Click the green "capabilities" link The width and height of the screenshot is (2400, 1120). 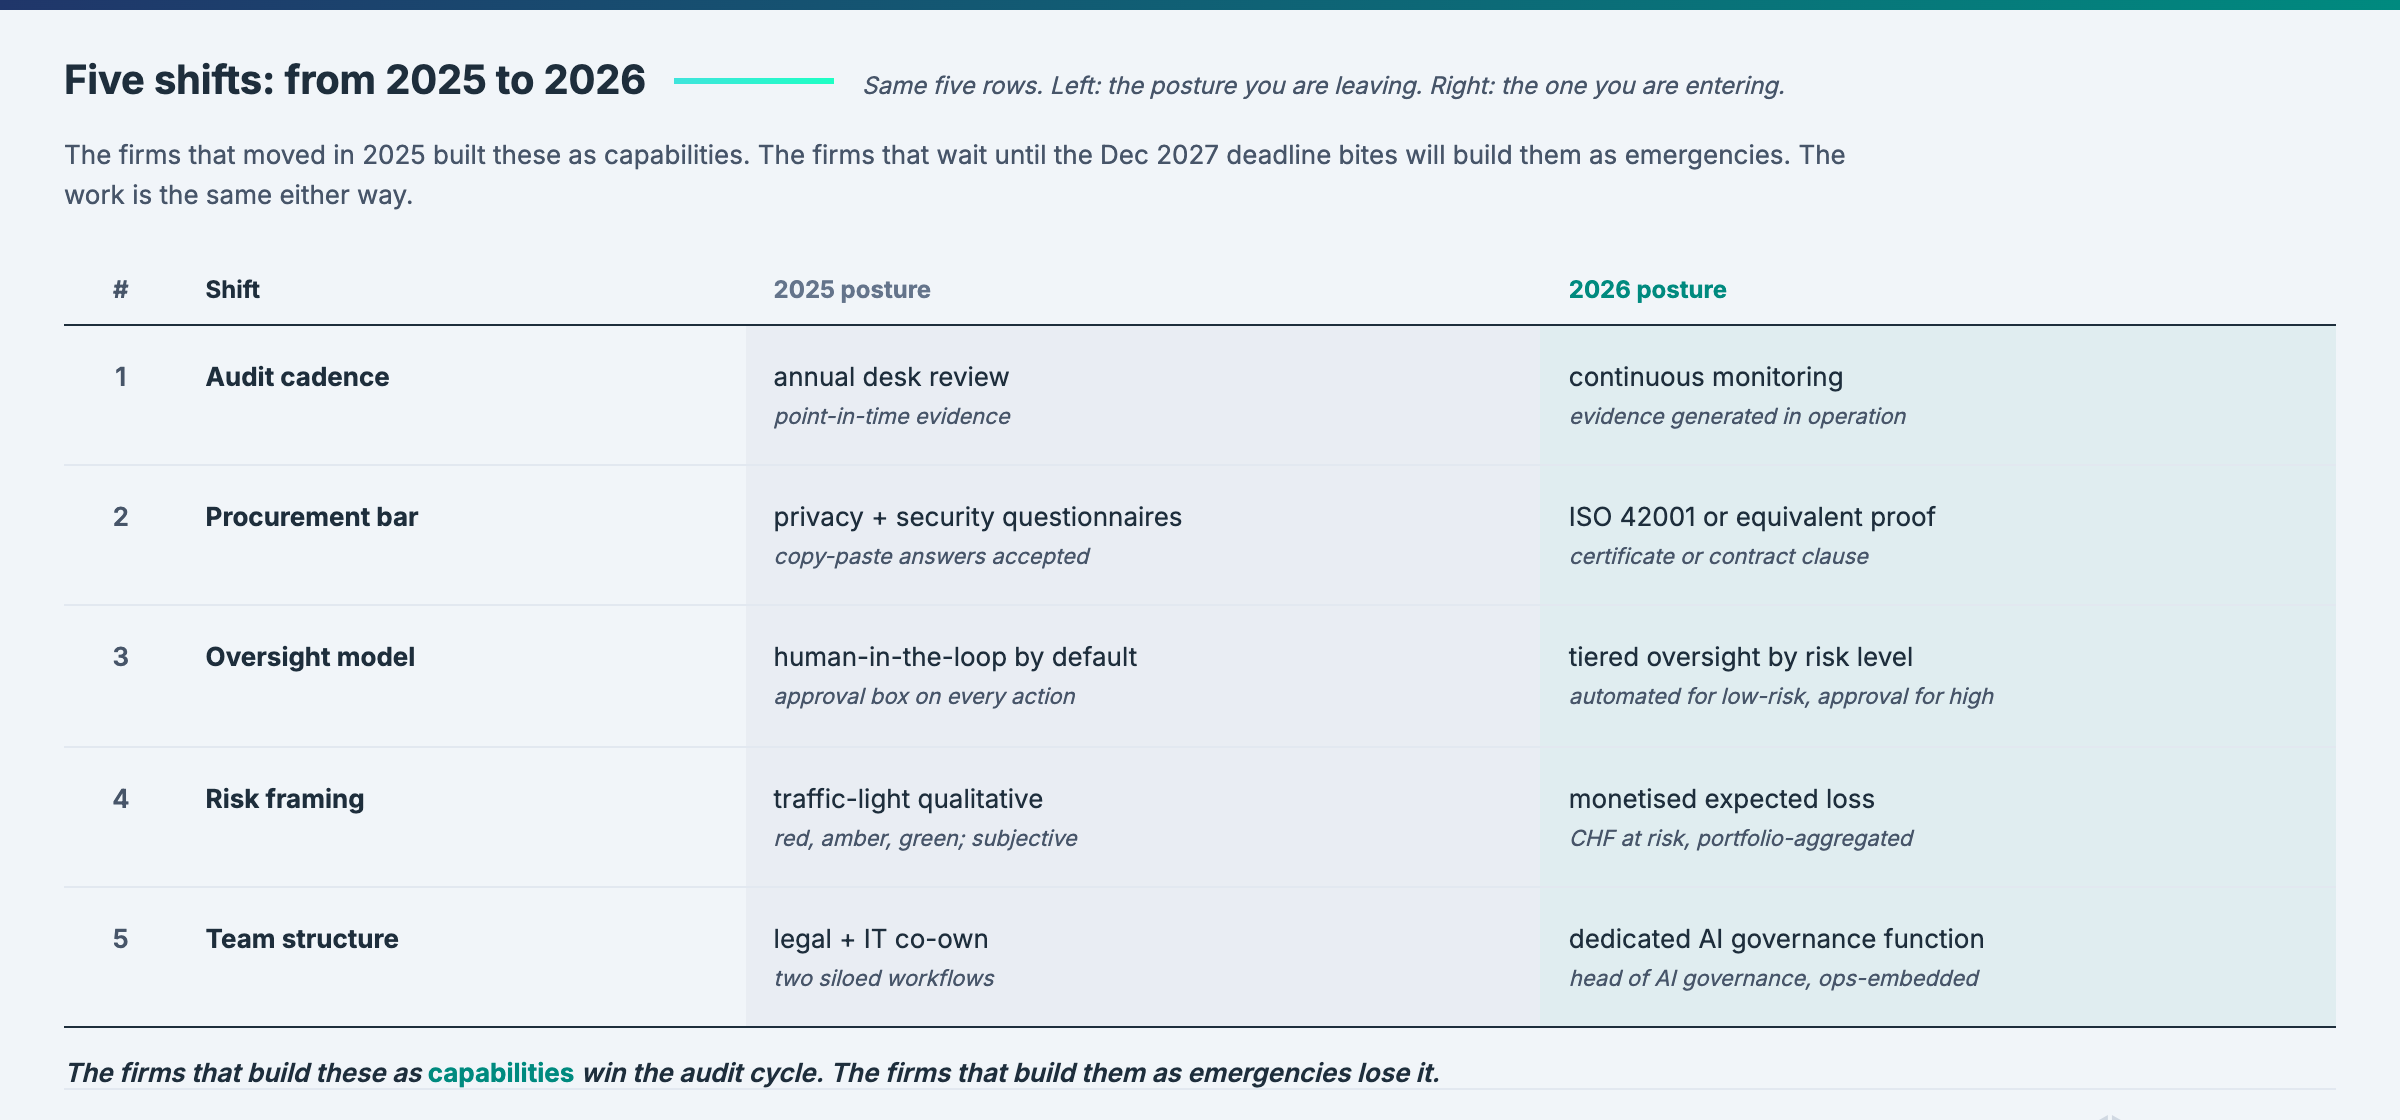500,1073
